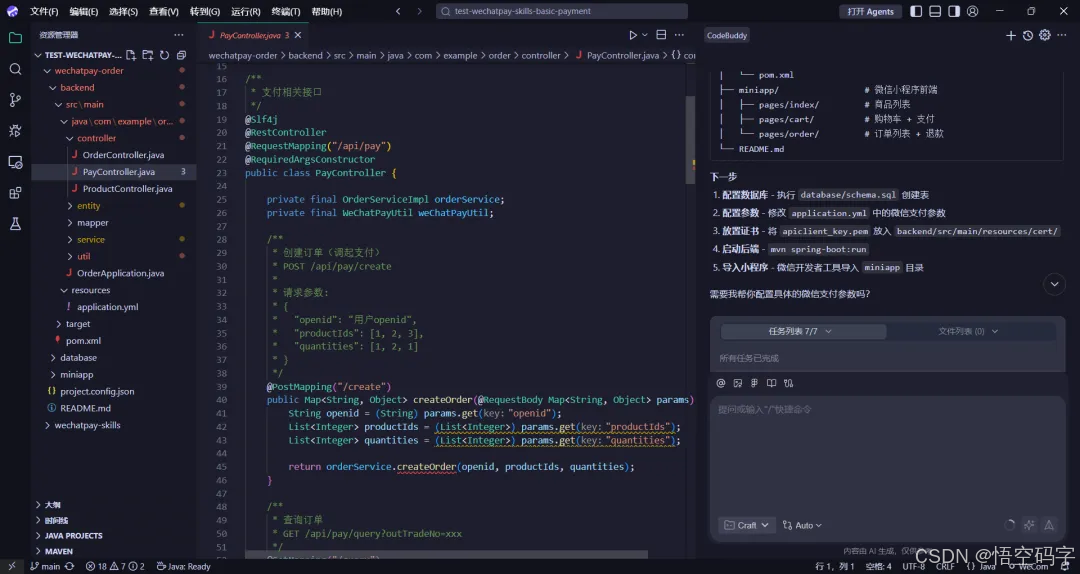
Task: Click the New File icon in explorer header
Action: click(x=131, y=55)
